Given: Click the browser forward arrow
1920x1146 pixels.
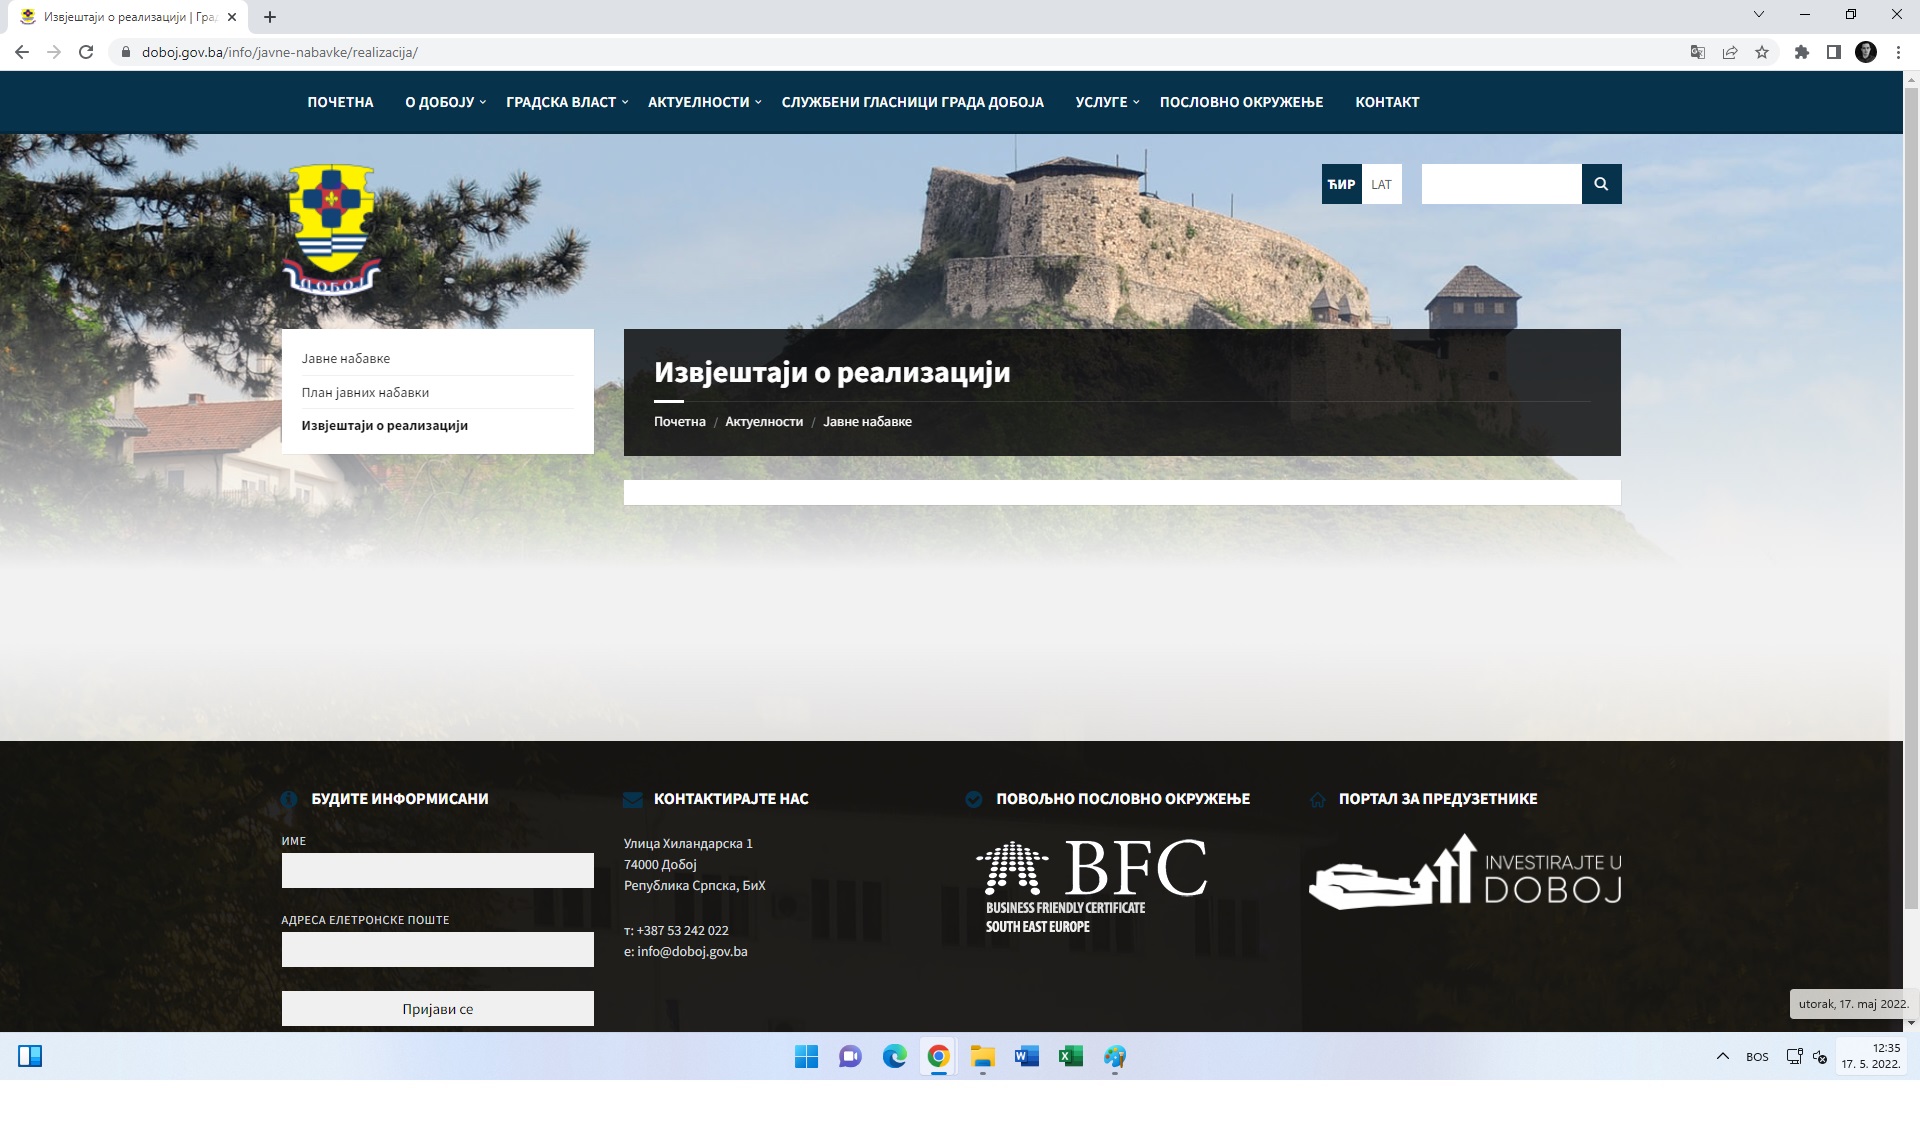Looking at the screenshot, I should coord(54,52).
